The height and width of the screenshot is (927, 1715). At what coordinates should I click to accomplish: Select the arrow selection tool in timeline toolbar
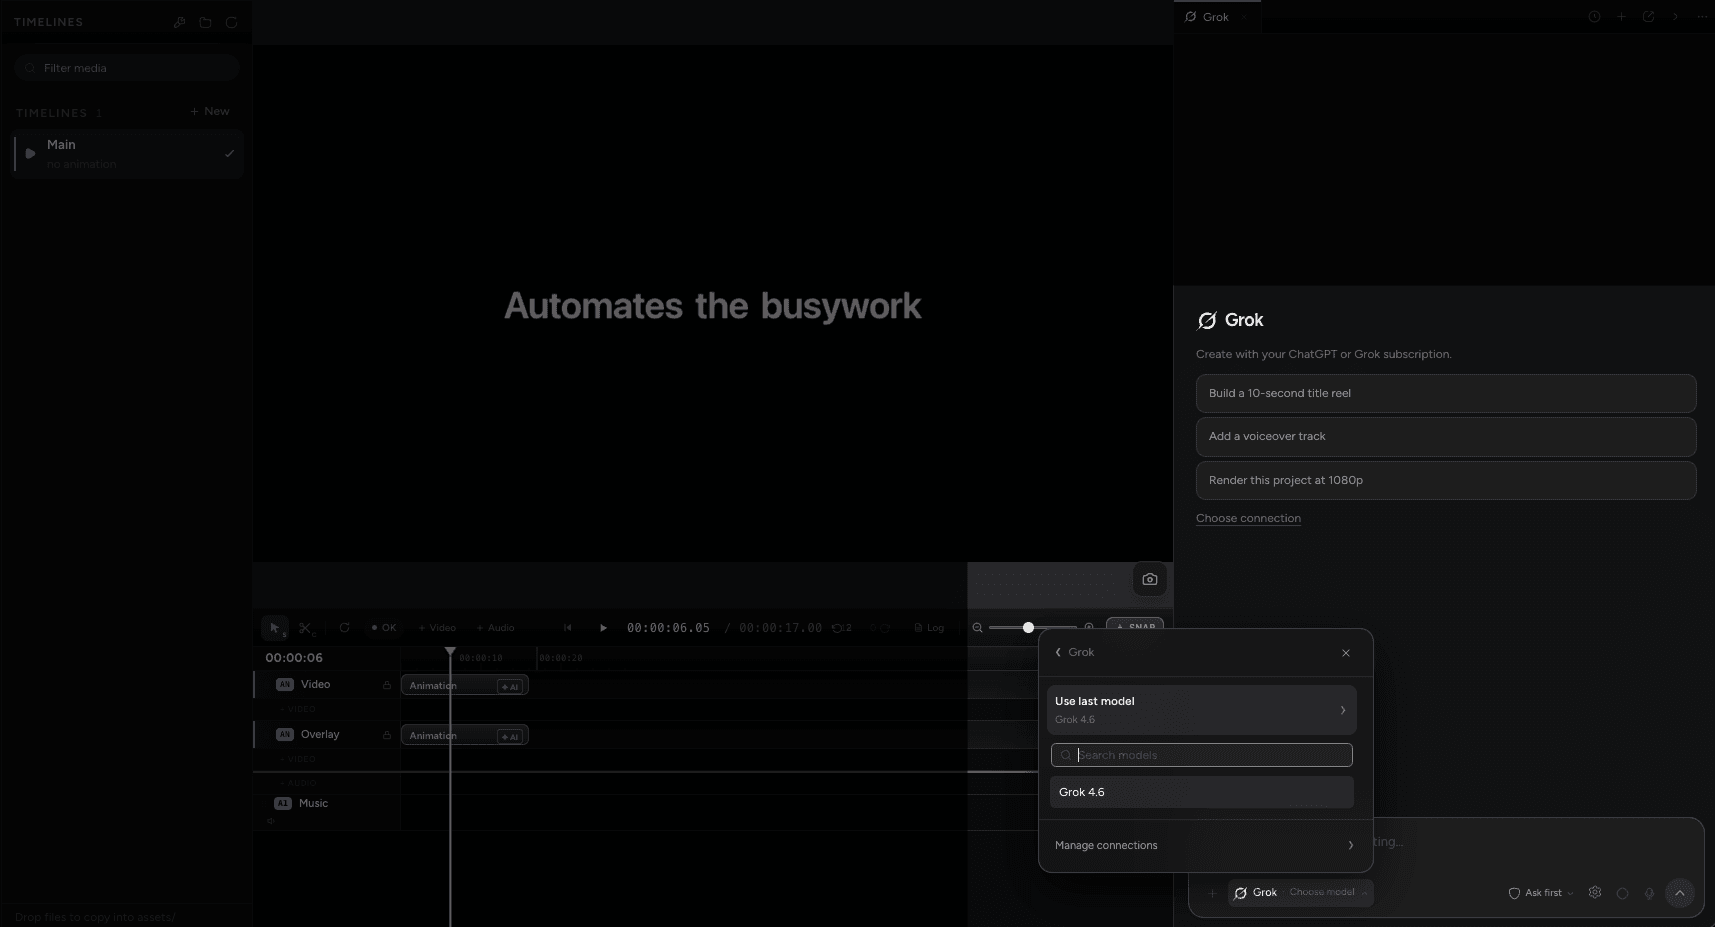275,628
